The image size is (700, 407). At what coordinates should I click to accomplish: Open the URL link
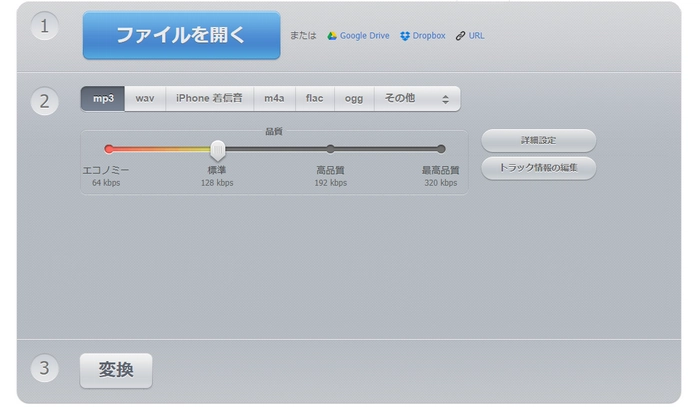pos(476,36)
